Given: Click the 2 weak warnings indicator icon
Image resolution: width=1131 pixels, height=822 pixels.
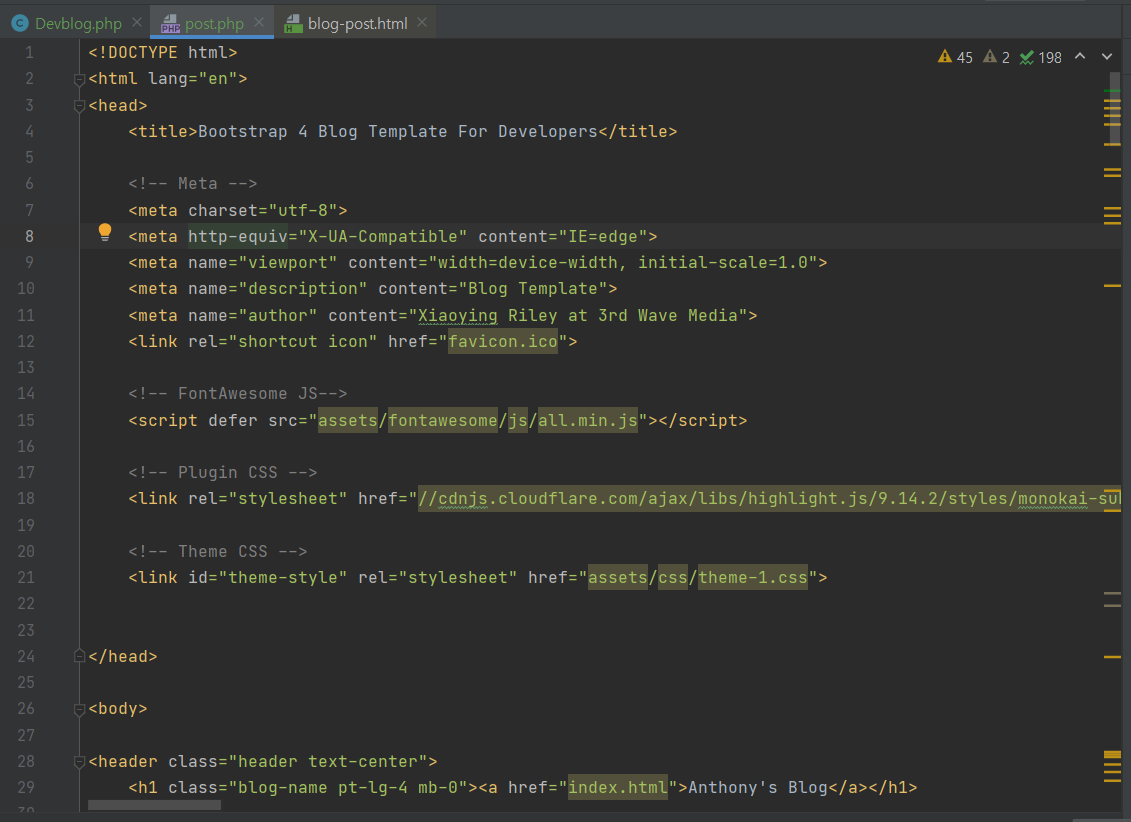Looking at the screenshot, I should tap(990, 56).
